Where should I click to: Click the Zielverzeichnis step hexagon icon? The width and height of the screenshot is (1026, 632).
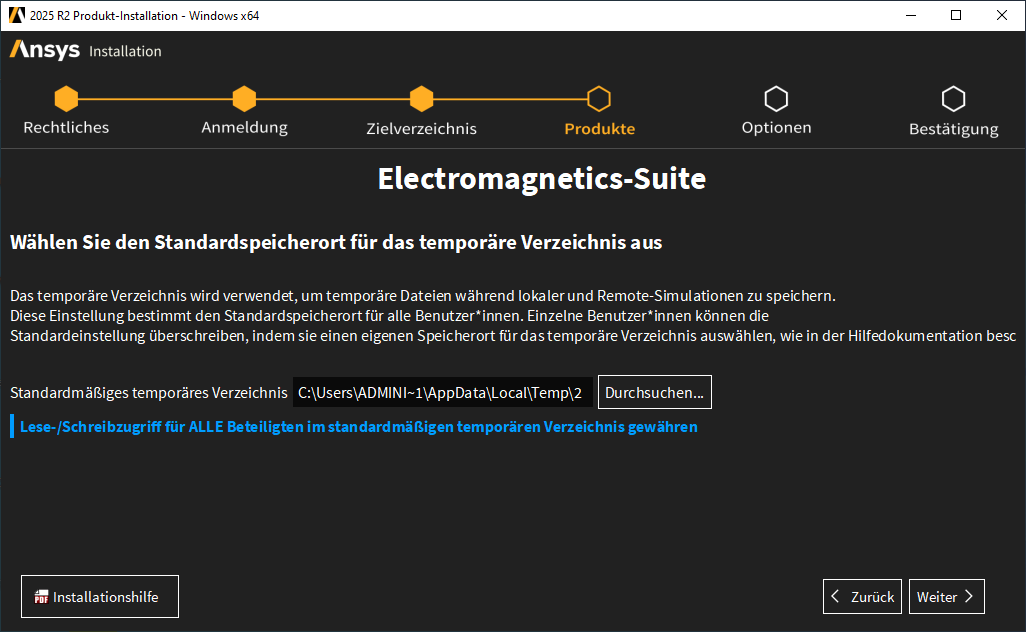pos(421,99)
